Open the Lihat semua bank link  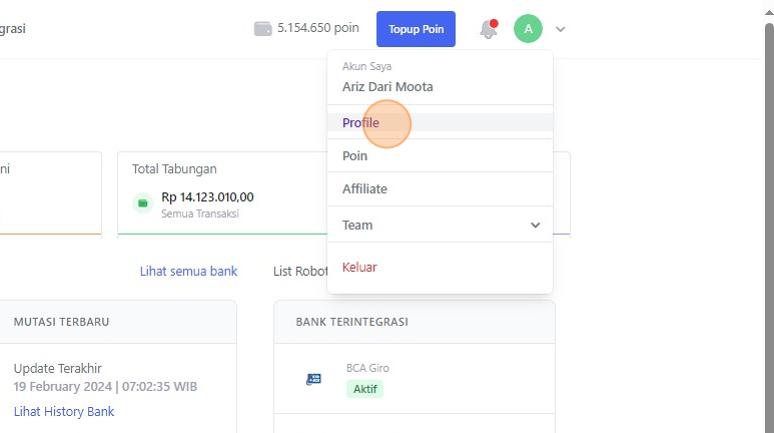point(189,271)
